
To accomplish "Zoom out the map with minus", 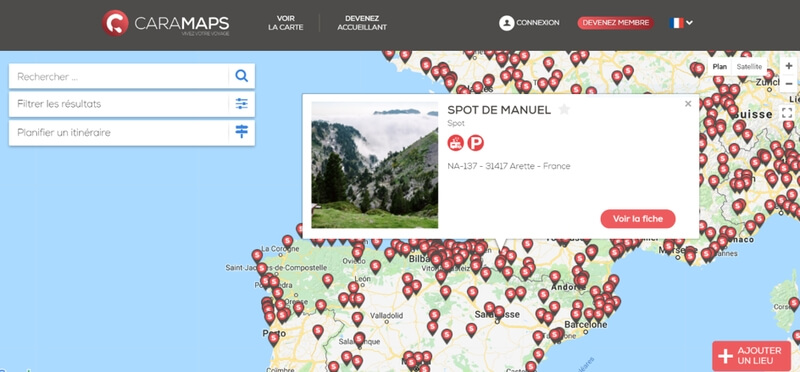I will pyautogui.click(x=789, y=83).
